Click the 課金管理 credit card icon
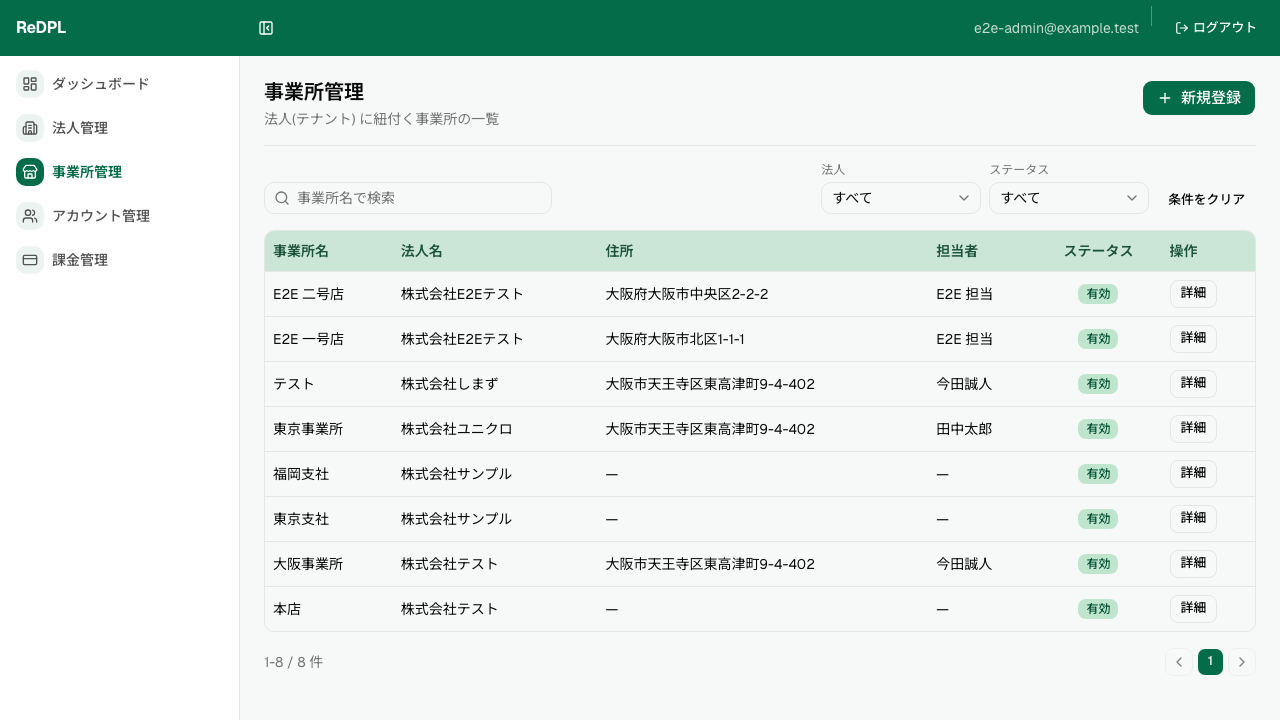Viewport: 1280px width, 720px height. tap(30, 260)
